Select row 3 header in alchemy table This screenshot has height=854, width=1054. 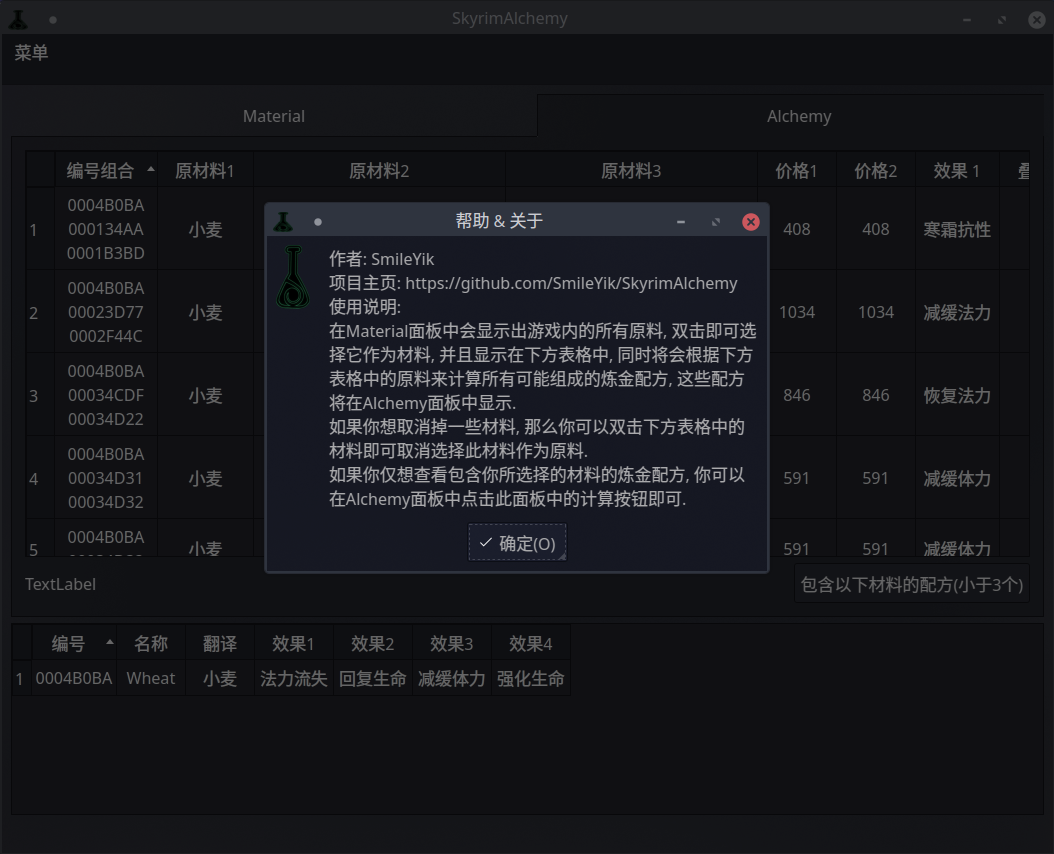point(40,395)
